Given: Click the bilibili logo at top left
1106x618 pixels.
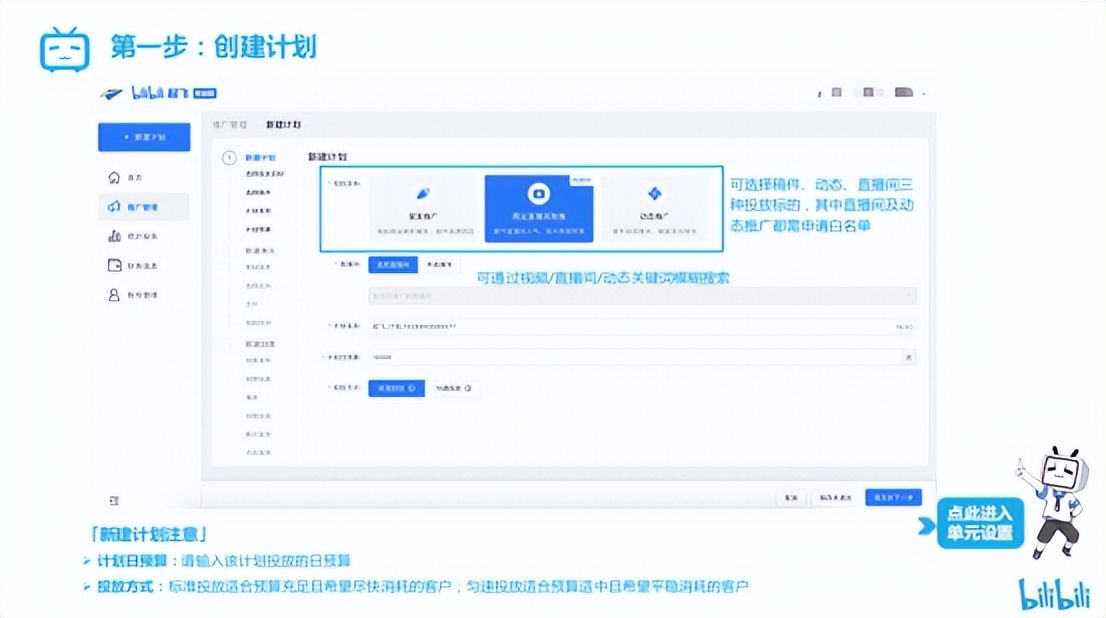Looking at the screenshot, I should [x=152, y=94].
